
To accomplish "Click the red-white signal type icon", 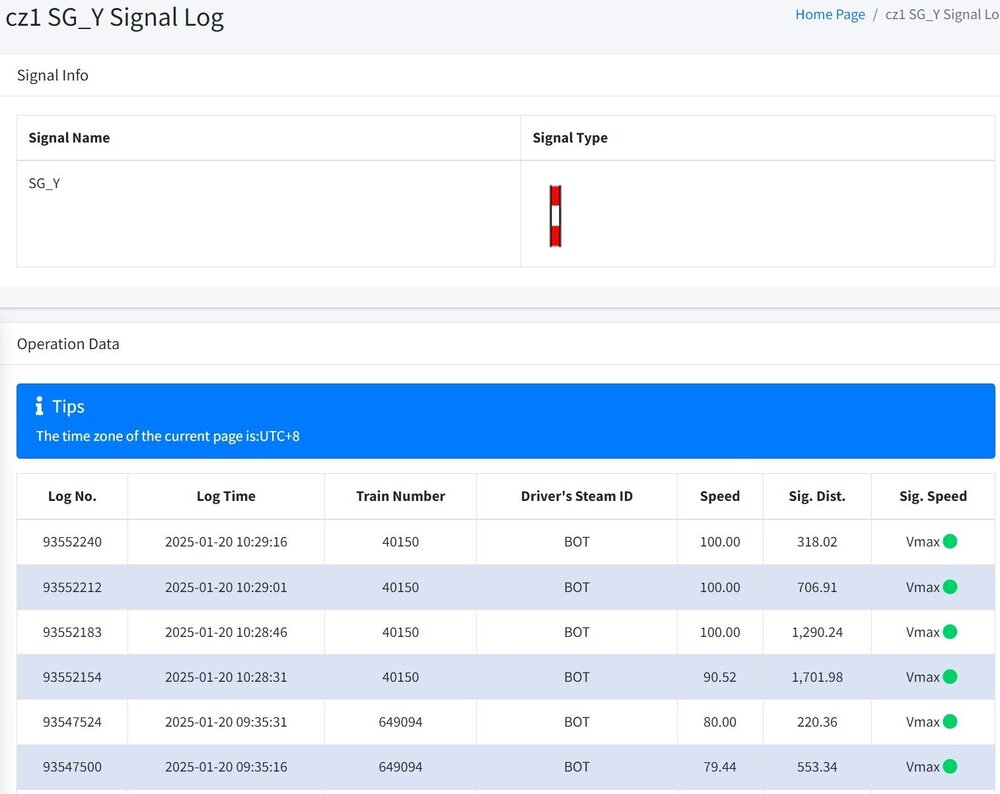I will [x=555, y=215].
